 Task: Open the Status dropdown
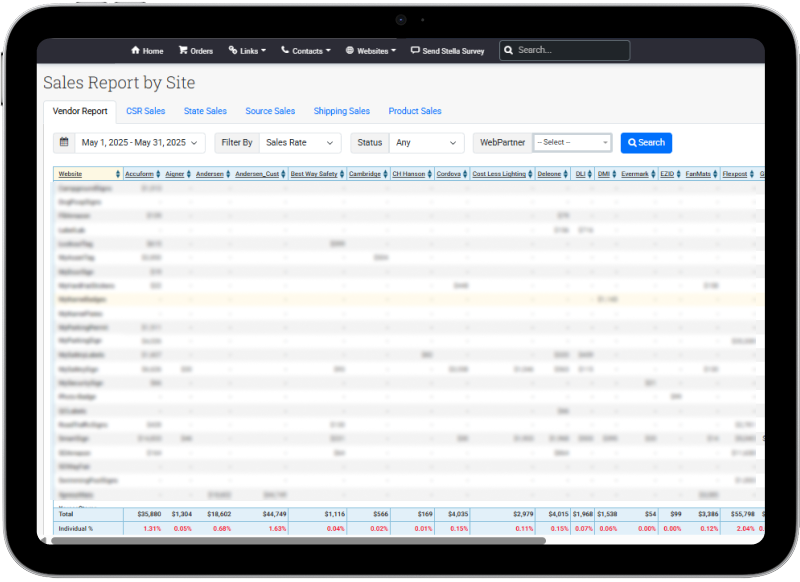point(426,143)
